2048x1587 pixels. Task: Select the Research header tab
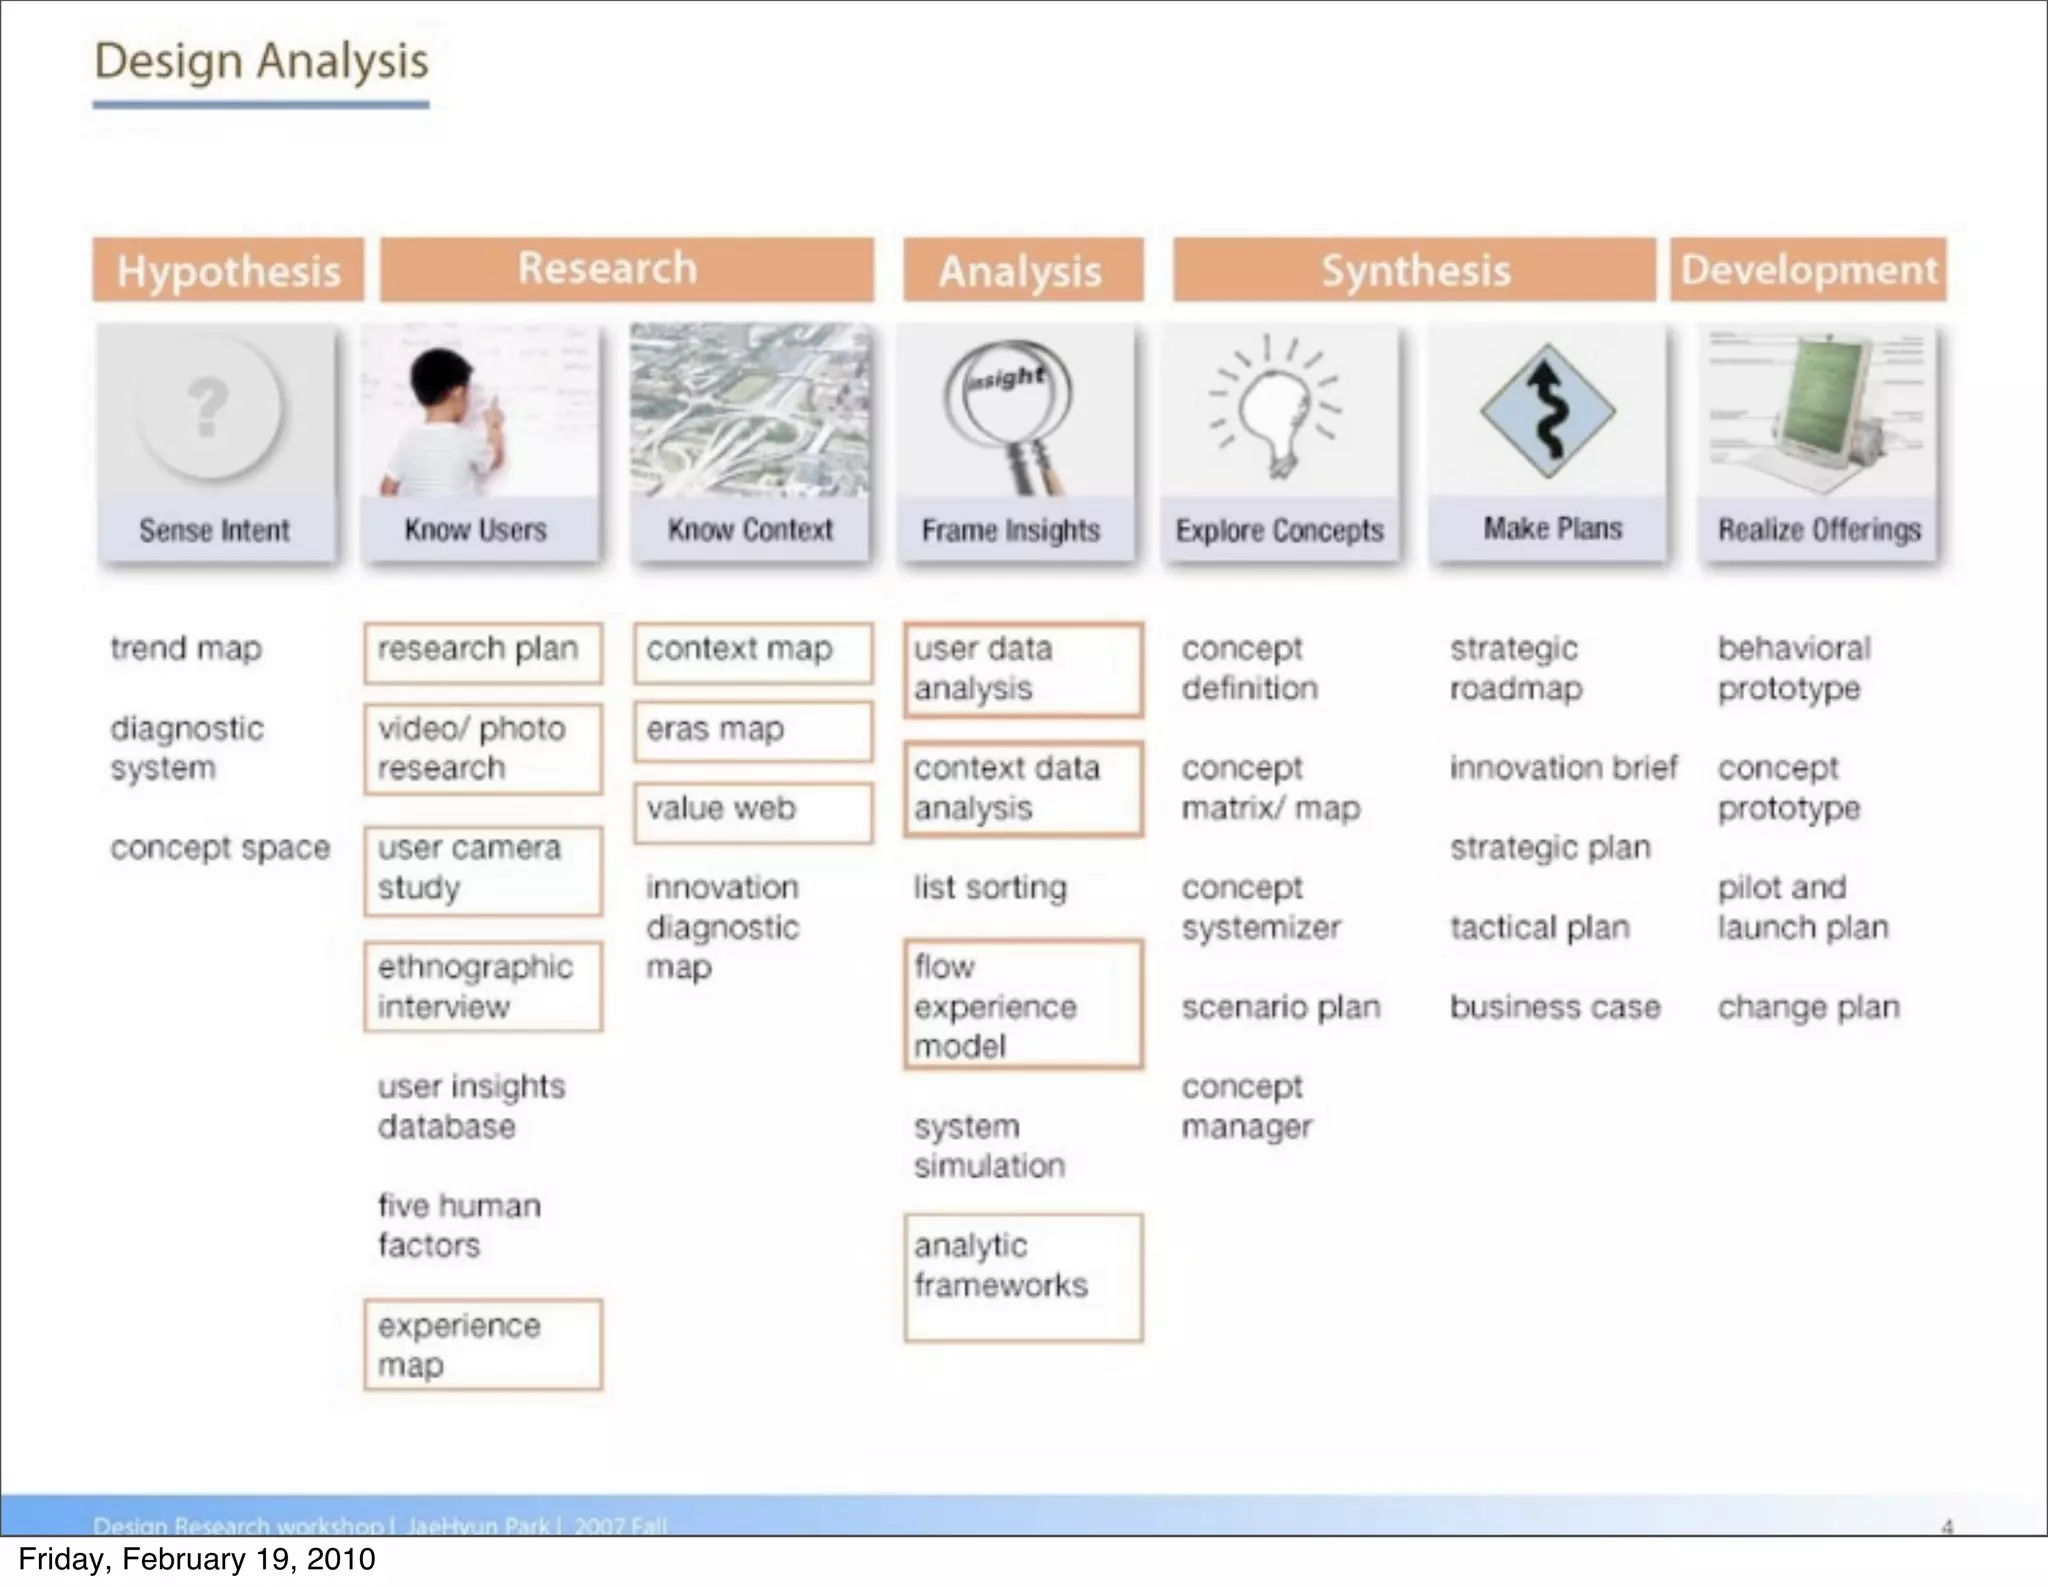626,269
